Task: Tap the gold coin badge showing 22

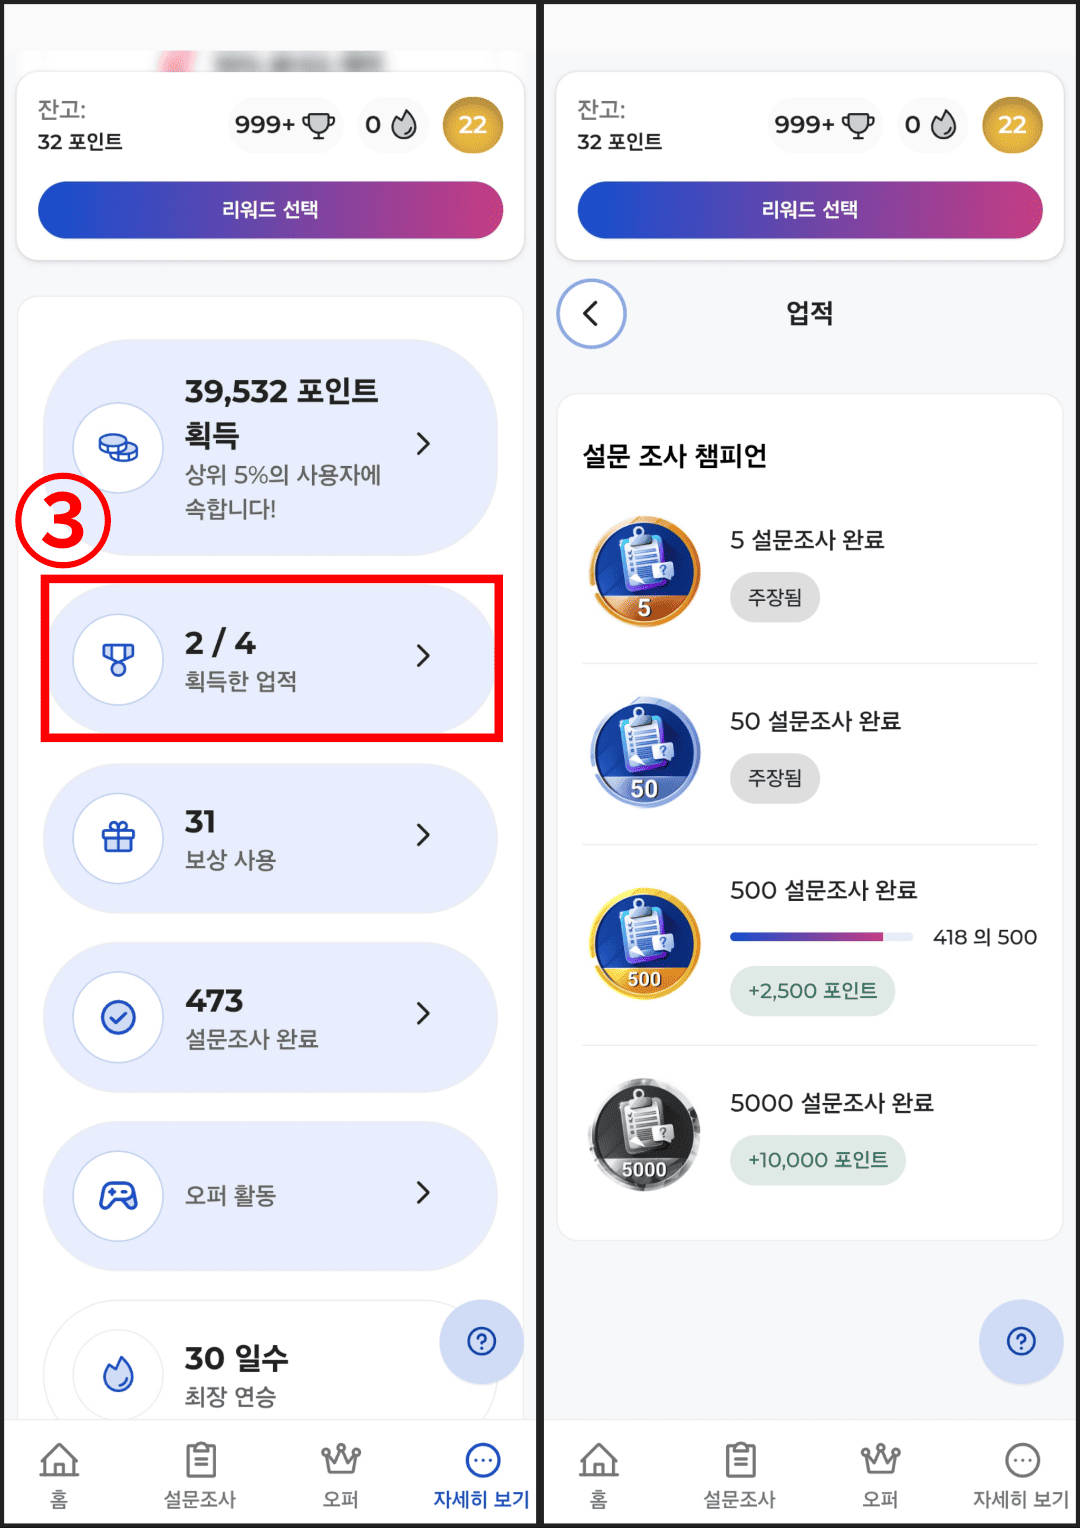Action: tap(473, 124)
